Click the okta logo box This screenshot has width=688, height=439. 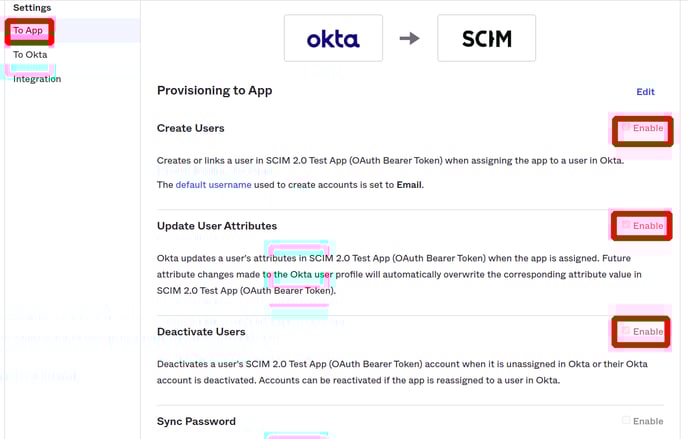(333, 38)
